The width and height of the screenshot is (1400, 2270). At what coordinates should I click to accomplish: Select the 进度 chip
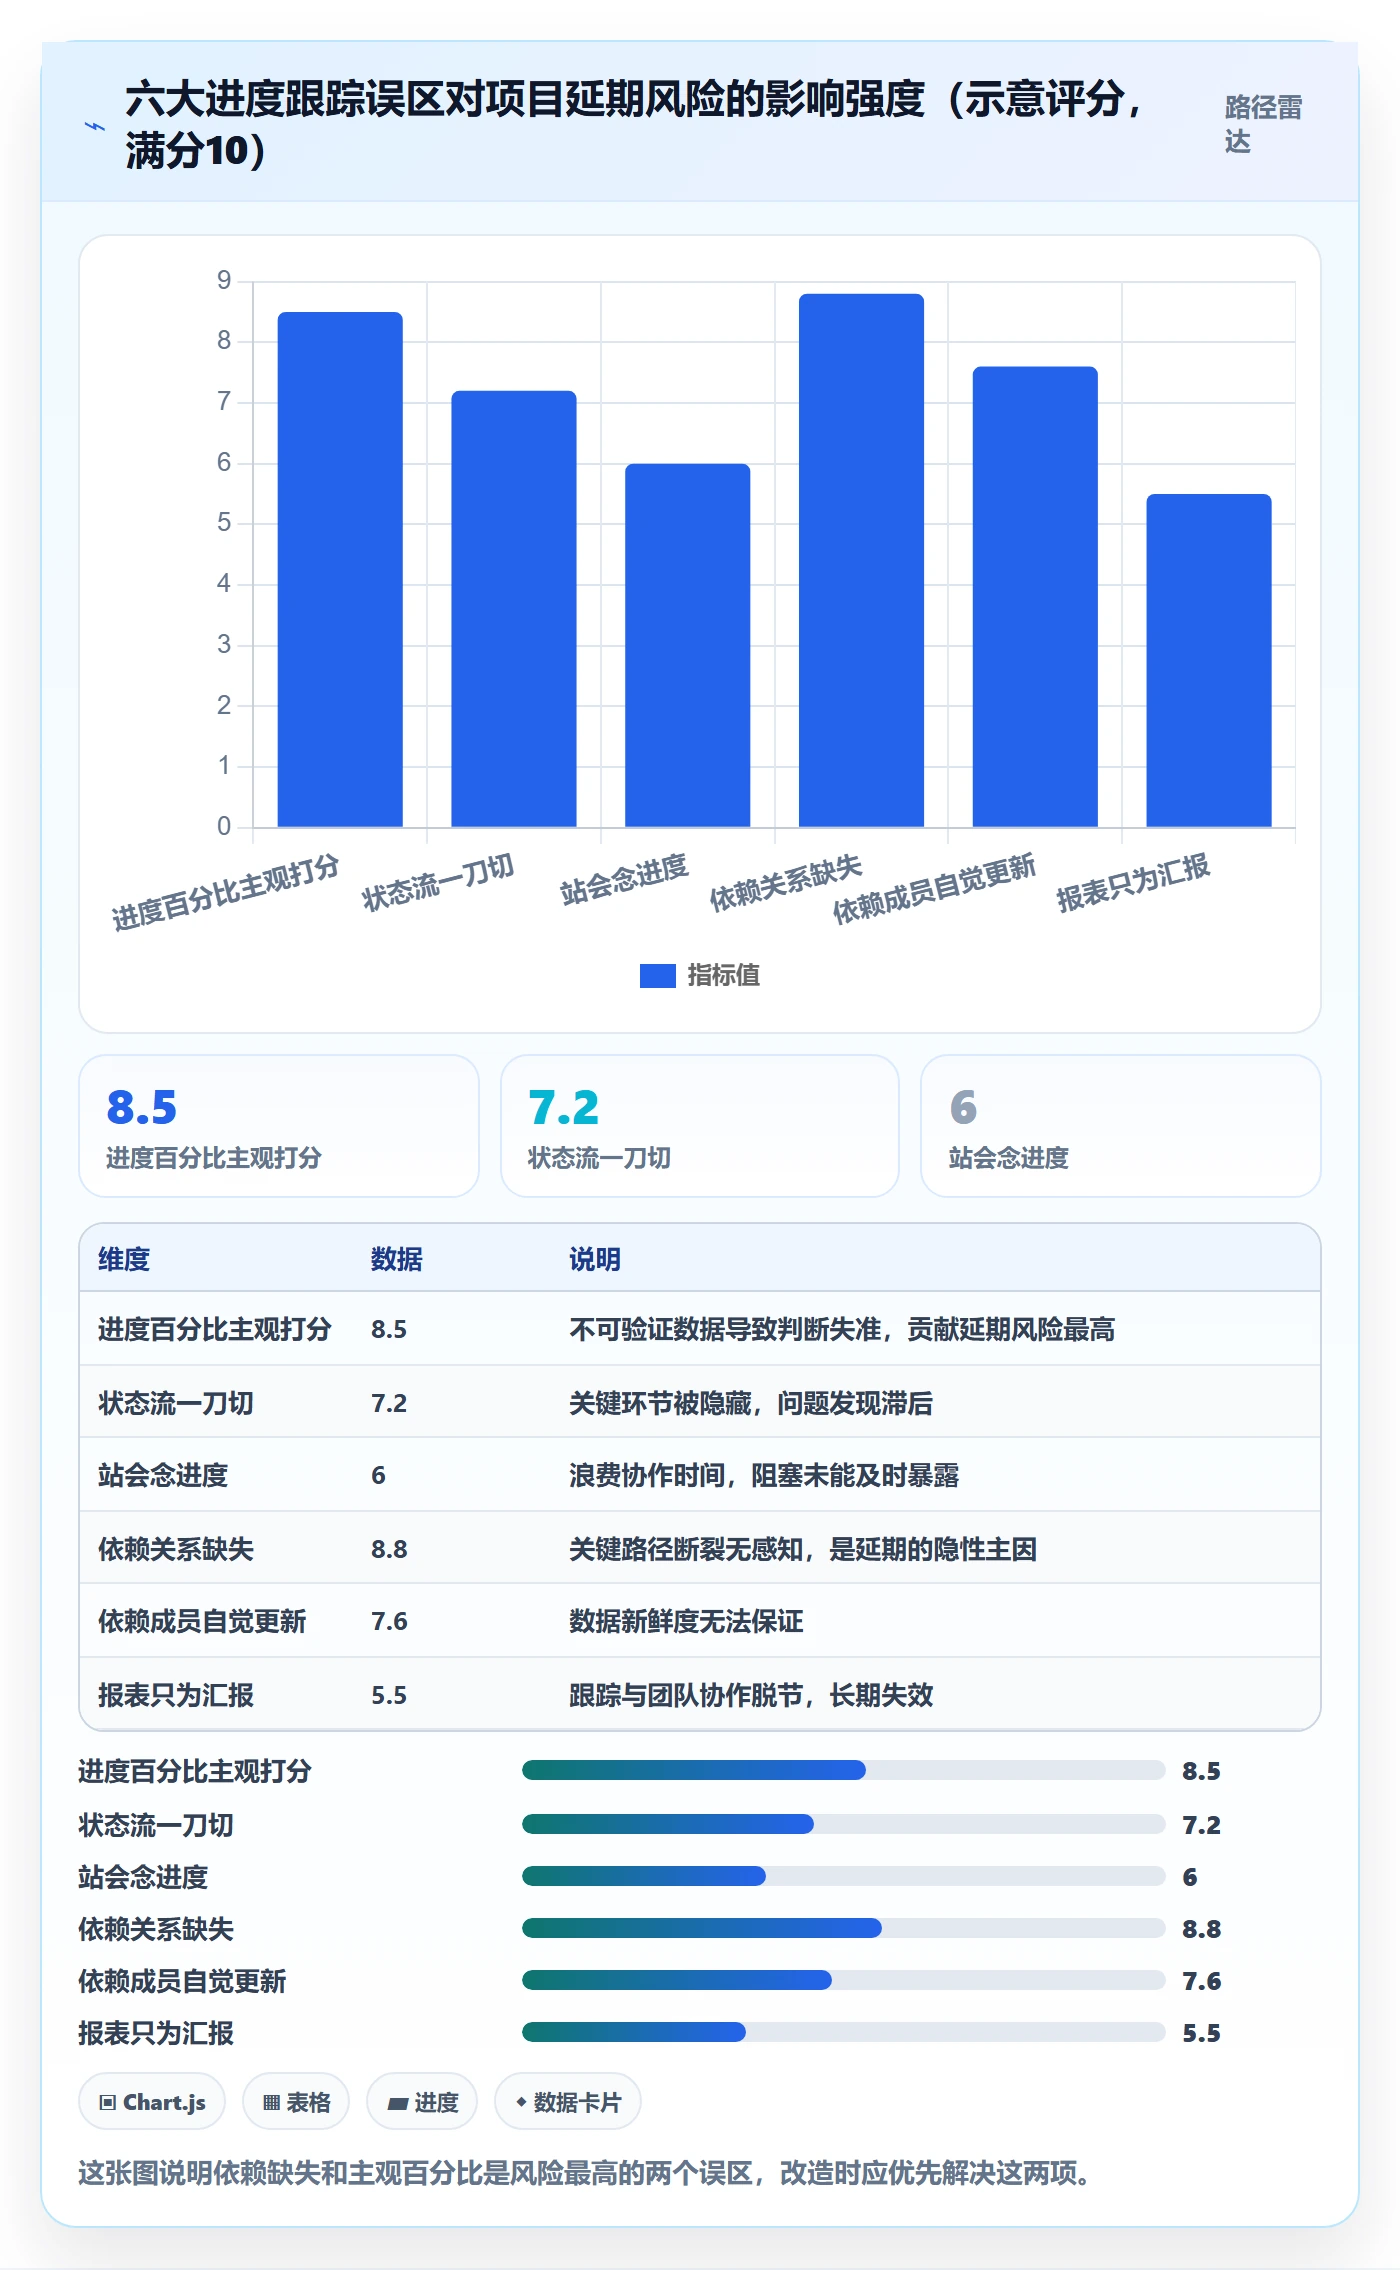[x=422, y=2102]
